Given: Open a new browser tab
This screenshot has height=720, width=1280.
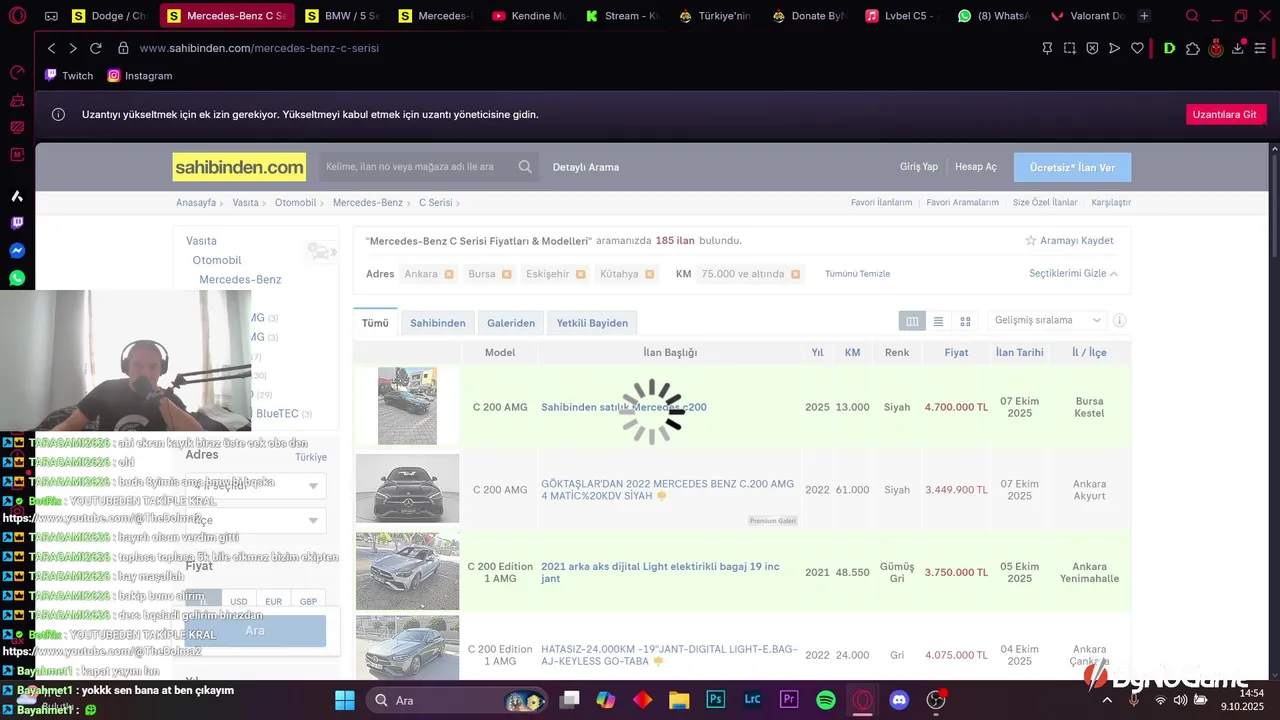Looking at the screenshot, I should point(1144,16).
